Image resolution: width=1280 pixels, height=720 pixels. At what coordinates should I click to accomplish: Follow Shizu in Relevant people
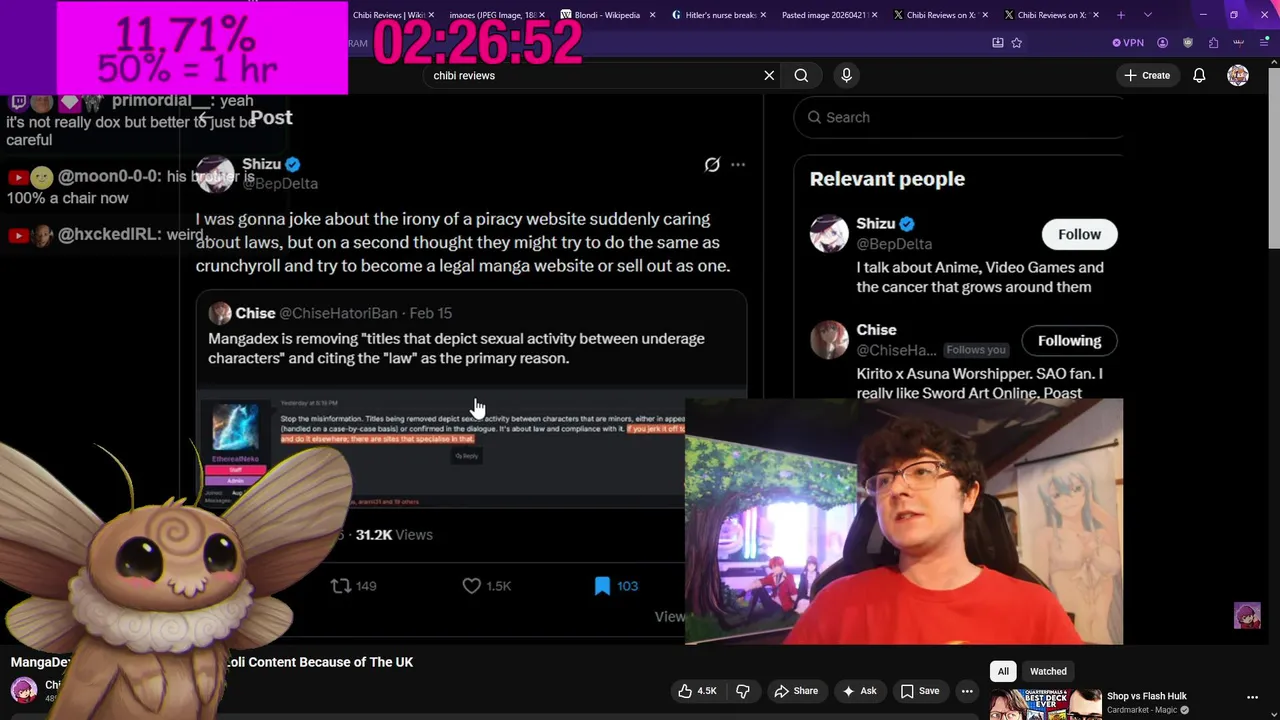(1079, 234)
